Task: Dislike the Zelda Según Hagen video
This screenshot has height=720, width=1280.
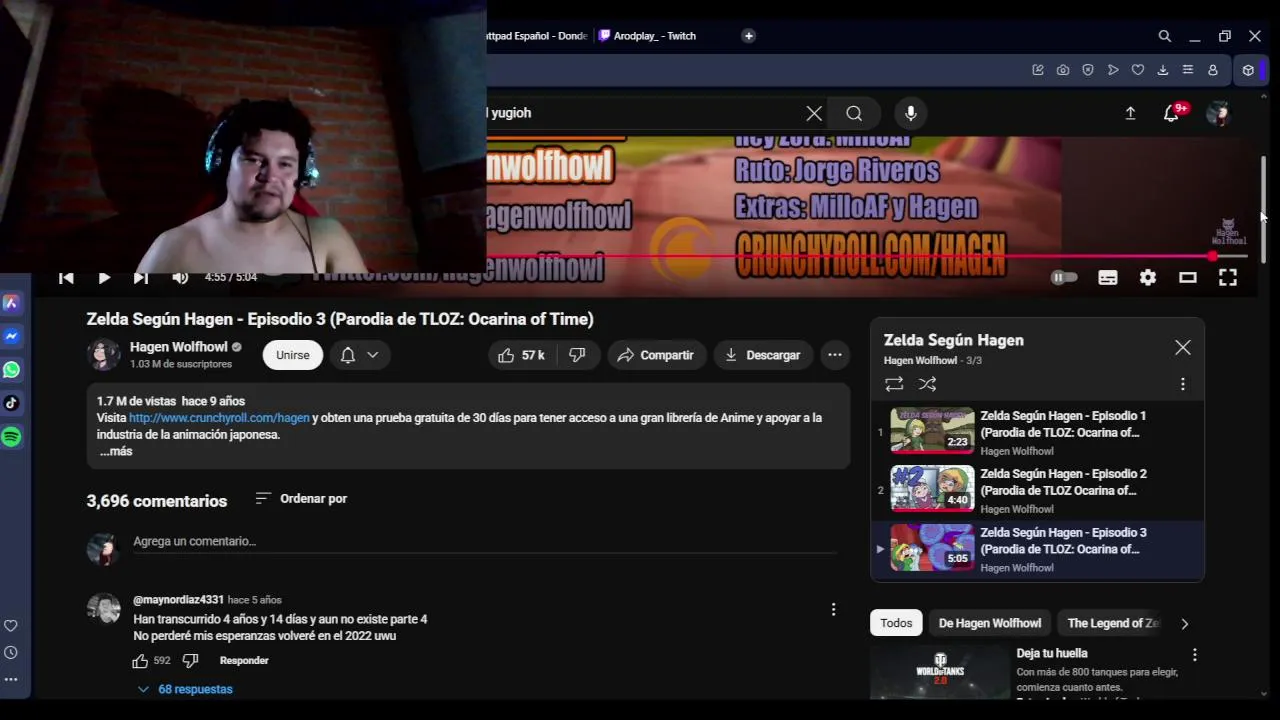Action: (x=577, y=355)
